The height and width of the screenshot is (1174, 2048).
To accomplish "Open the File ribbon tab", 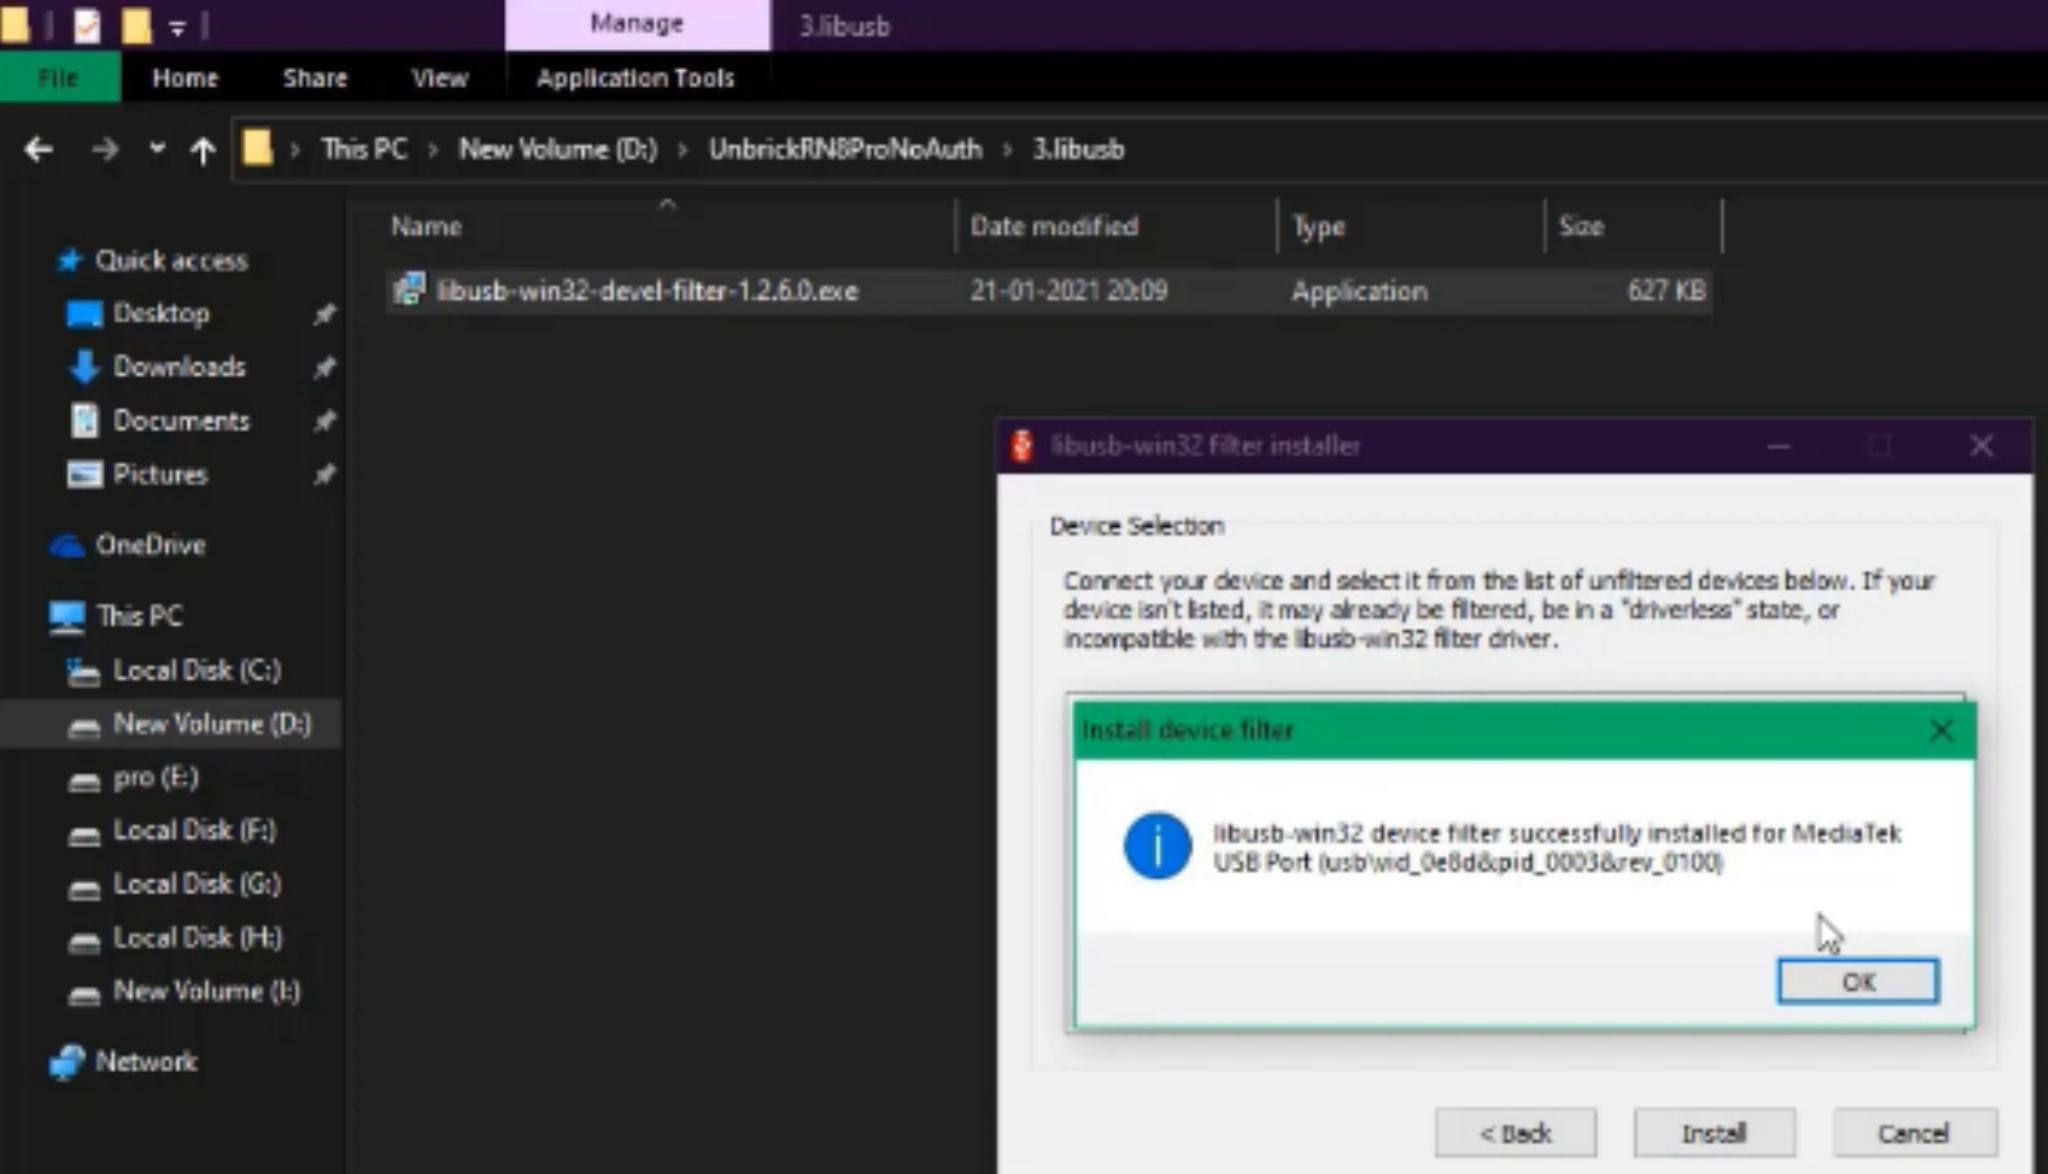I will coord(58,78).
